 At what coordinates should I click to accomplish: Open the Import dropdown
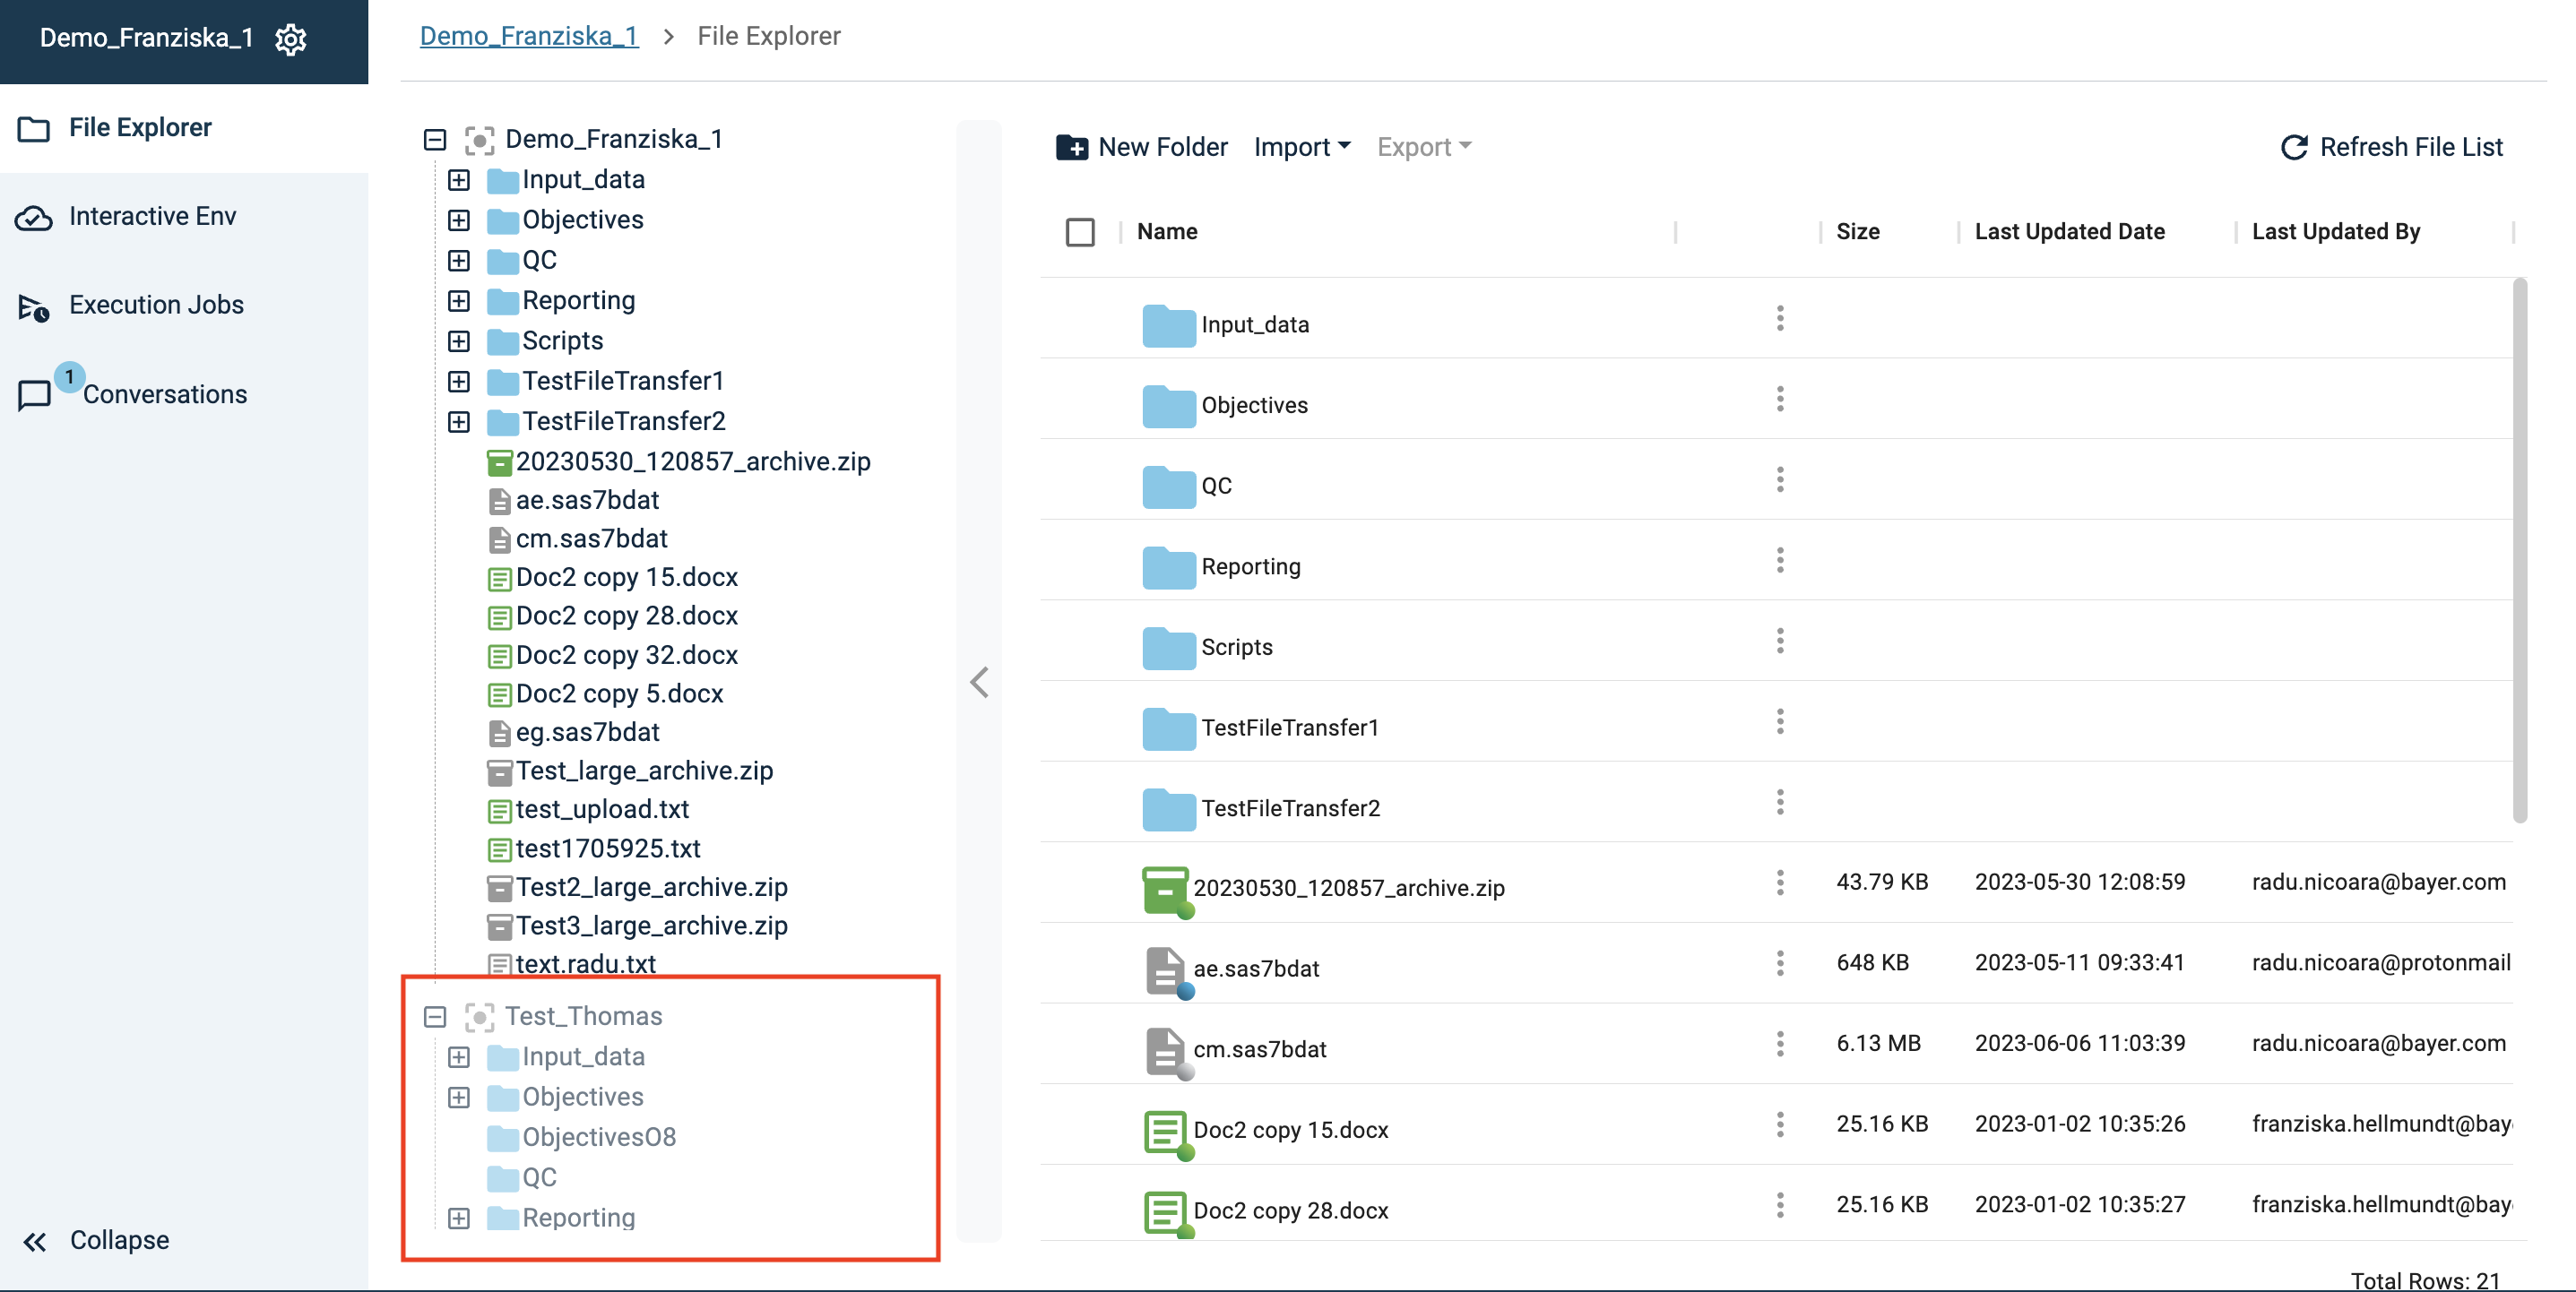(x=1302, y=147)
